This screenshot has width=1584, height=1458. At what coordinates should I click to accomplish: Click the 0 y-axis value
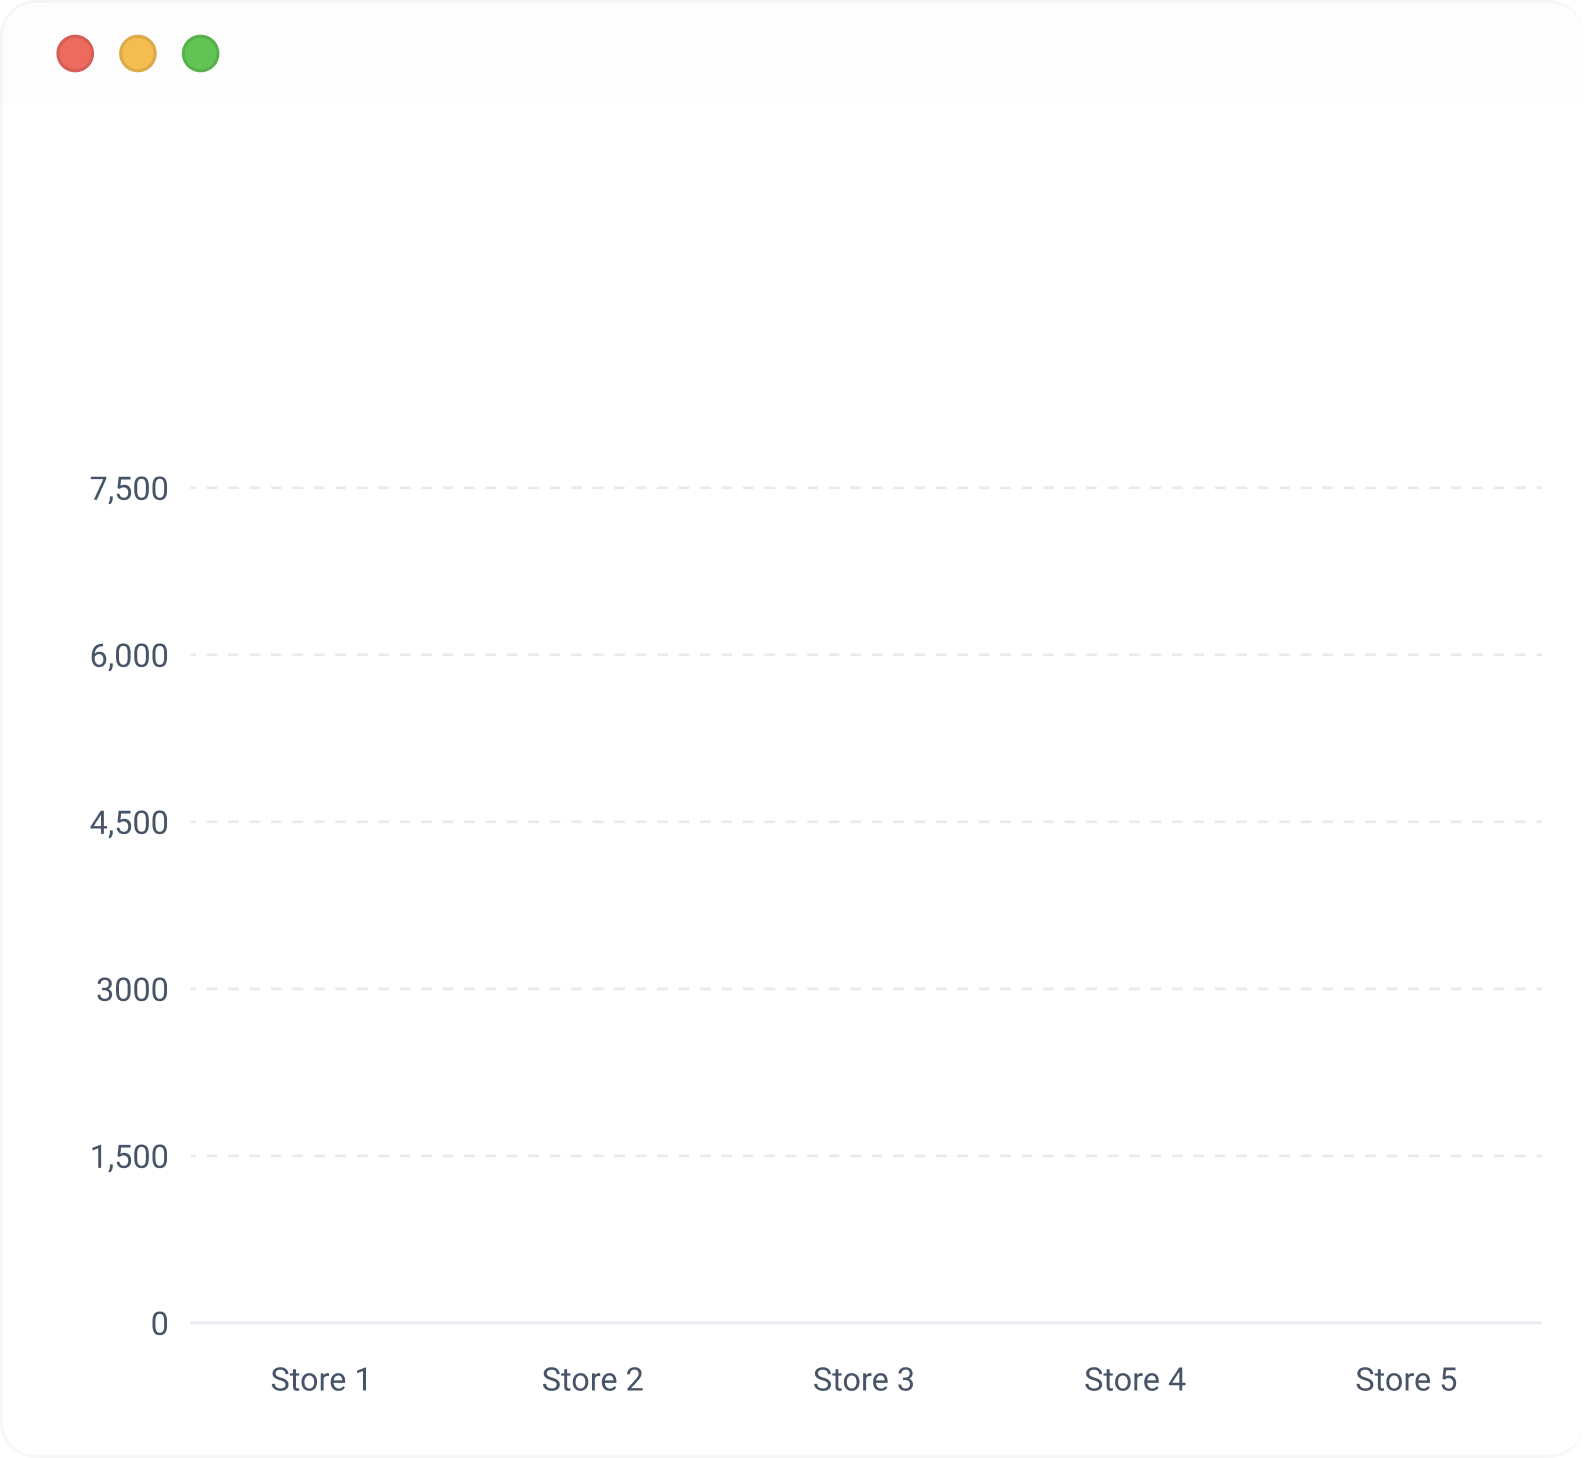click(159, 1324)
